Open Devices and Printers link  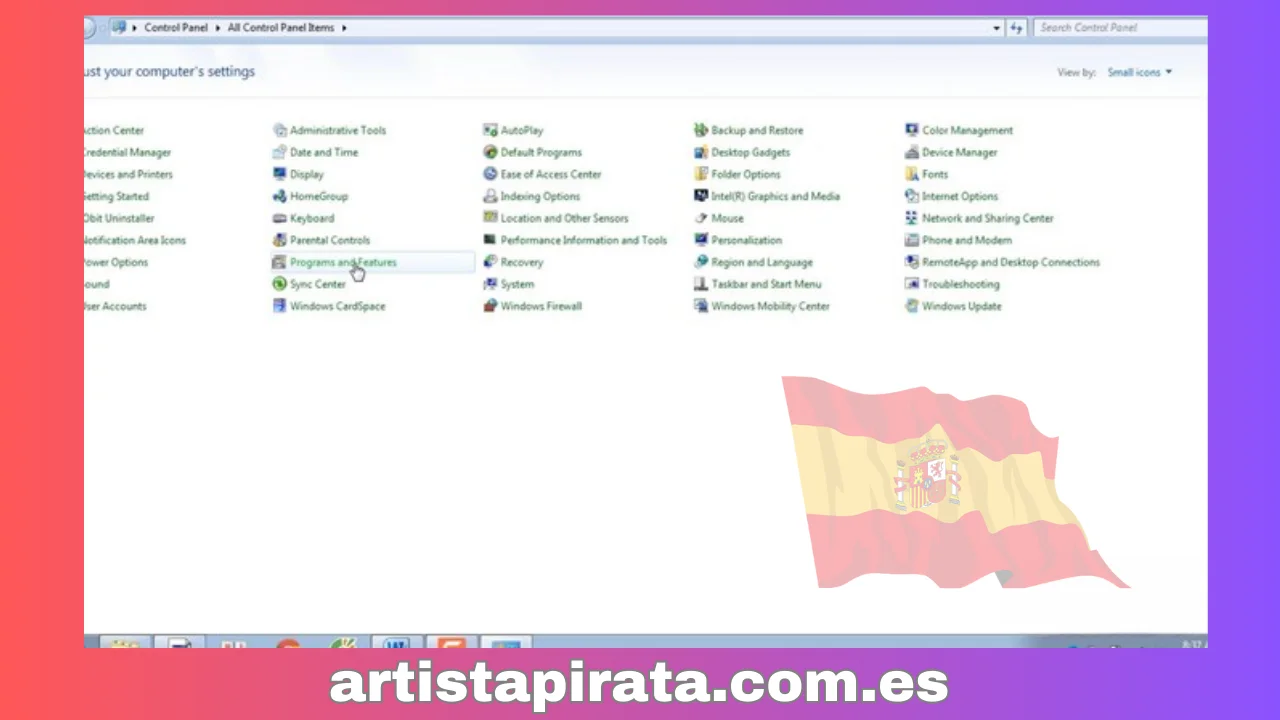click(x=128, y=174)
